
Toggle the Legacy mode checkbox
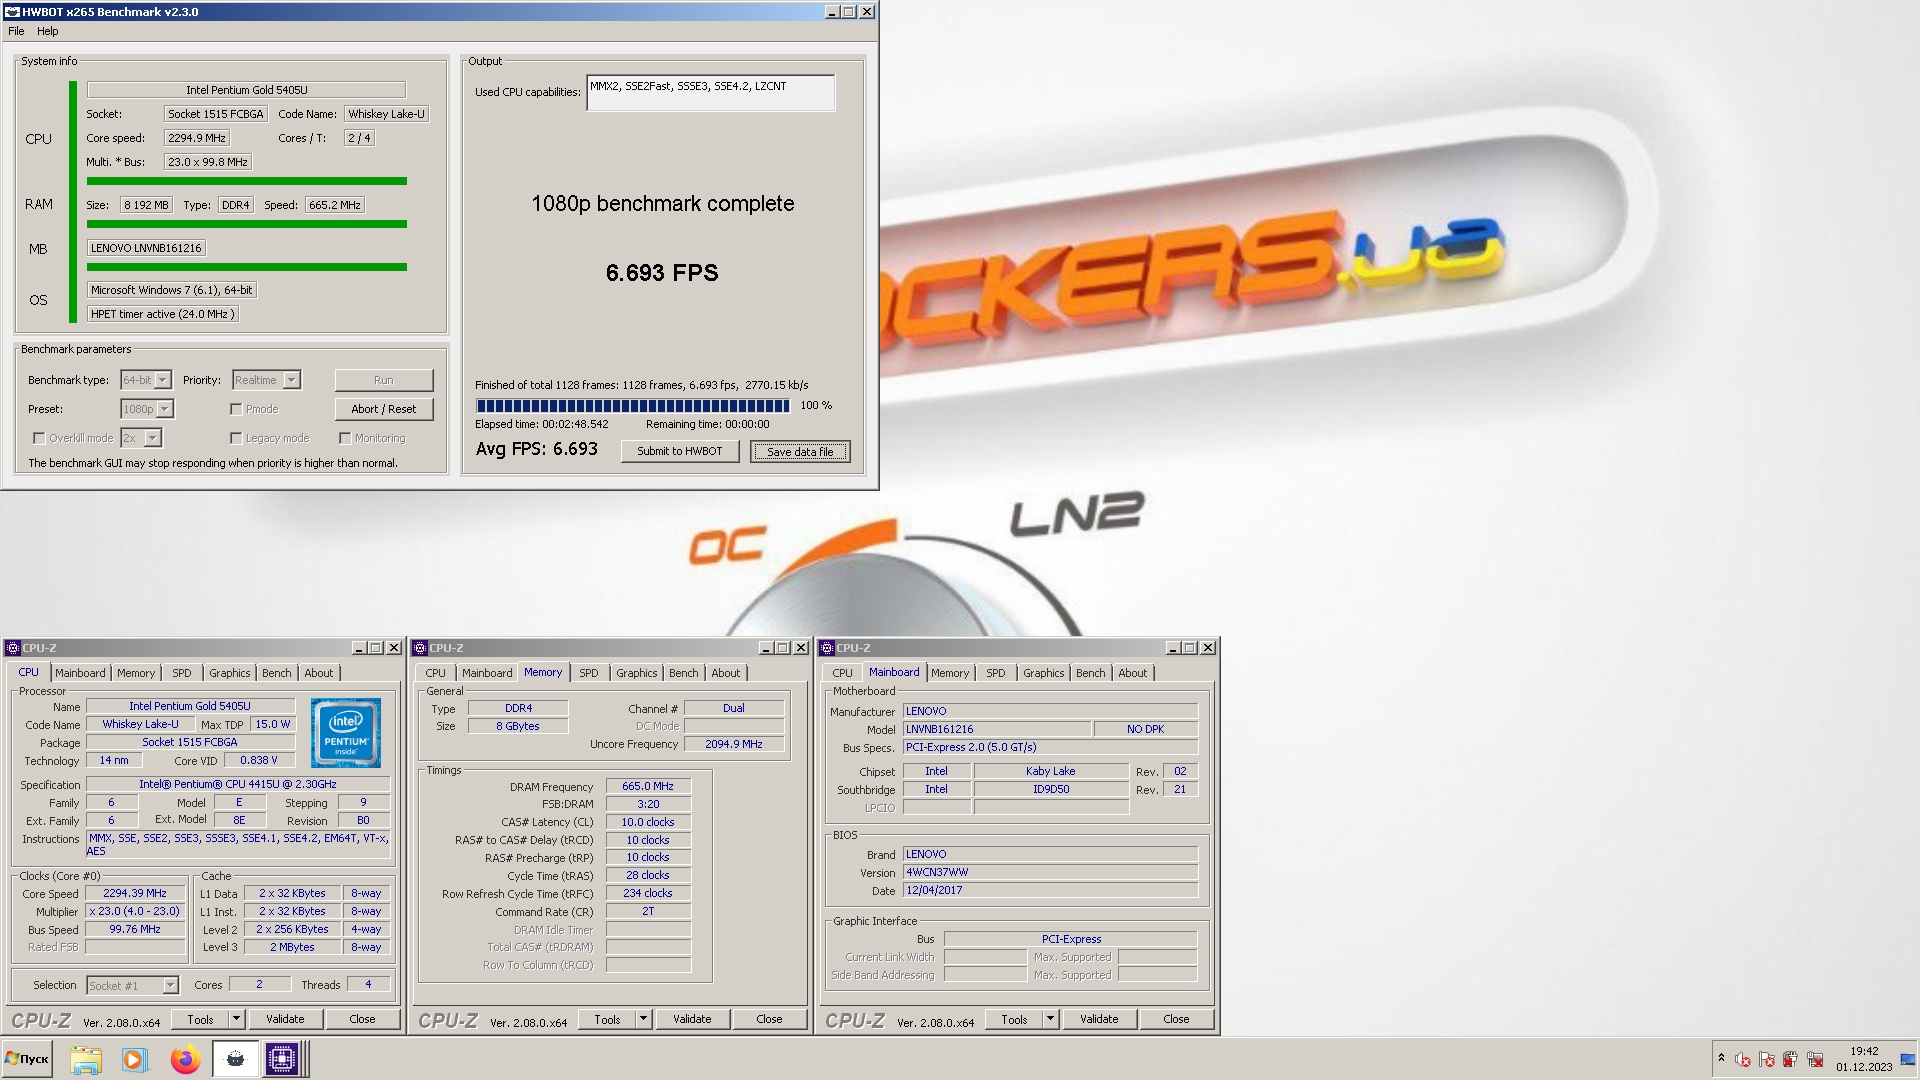236,438
